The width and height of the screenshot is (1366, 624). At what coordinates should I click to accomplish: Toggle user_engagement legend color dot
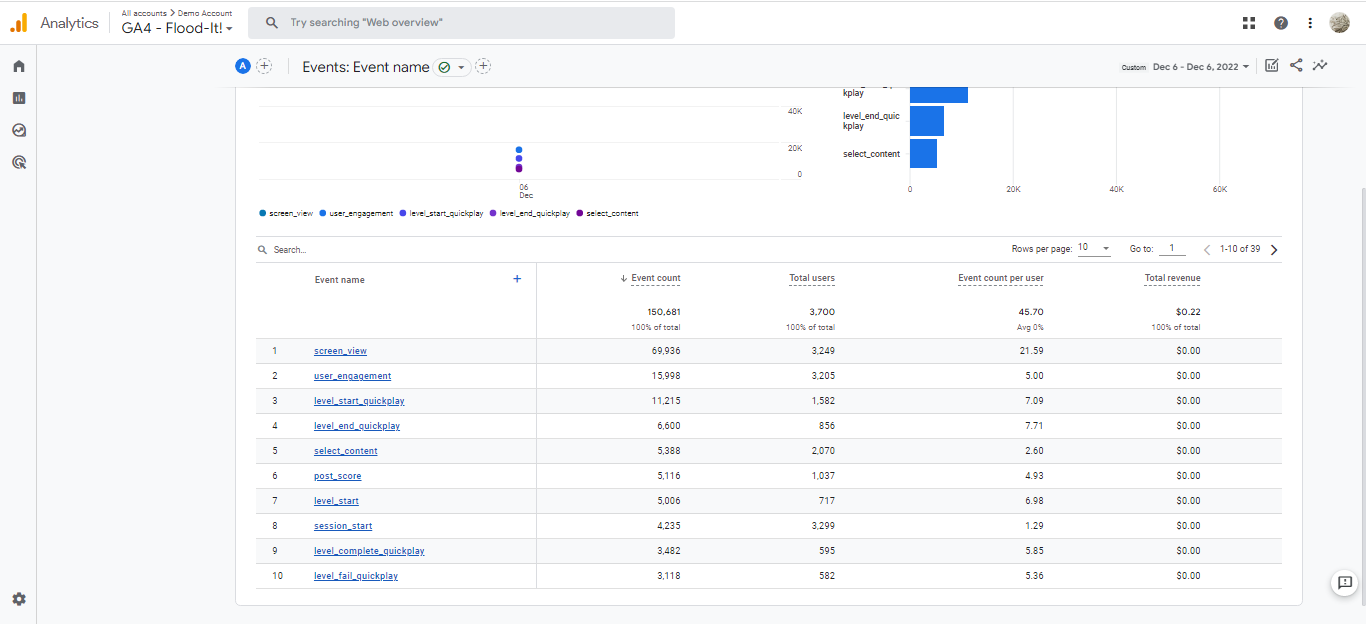tap(323, 213)
